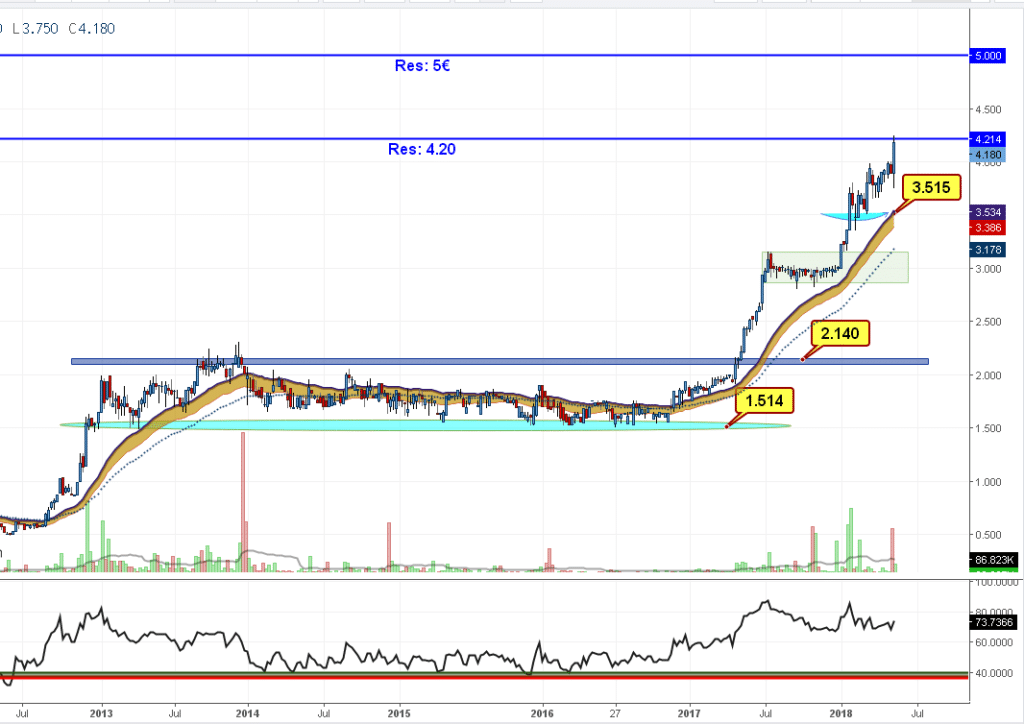Select the cyan ellipse support zone at 1.500

click(x=425, y=425)
